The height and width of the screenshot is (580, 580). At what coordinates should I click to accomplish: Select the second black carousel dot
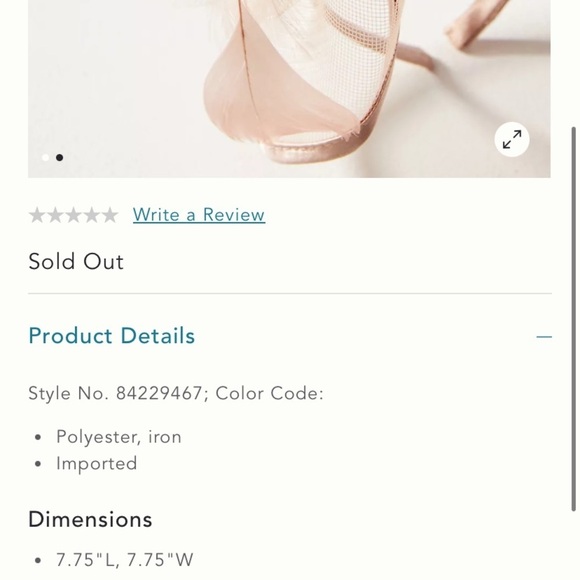pos(59,158)
